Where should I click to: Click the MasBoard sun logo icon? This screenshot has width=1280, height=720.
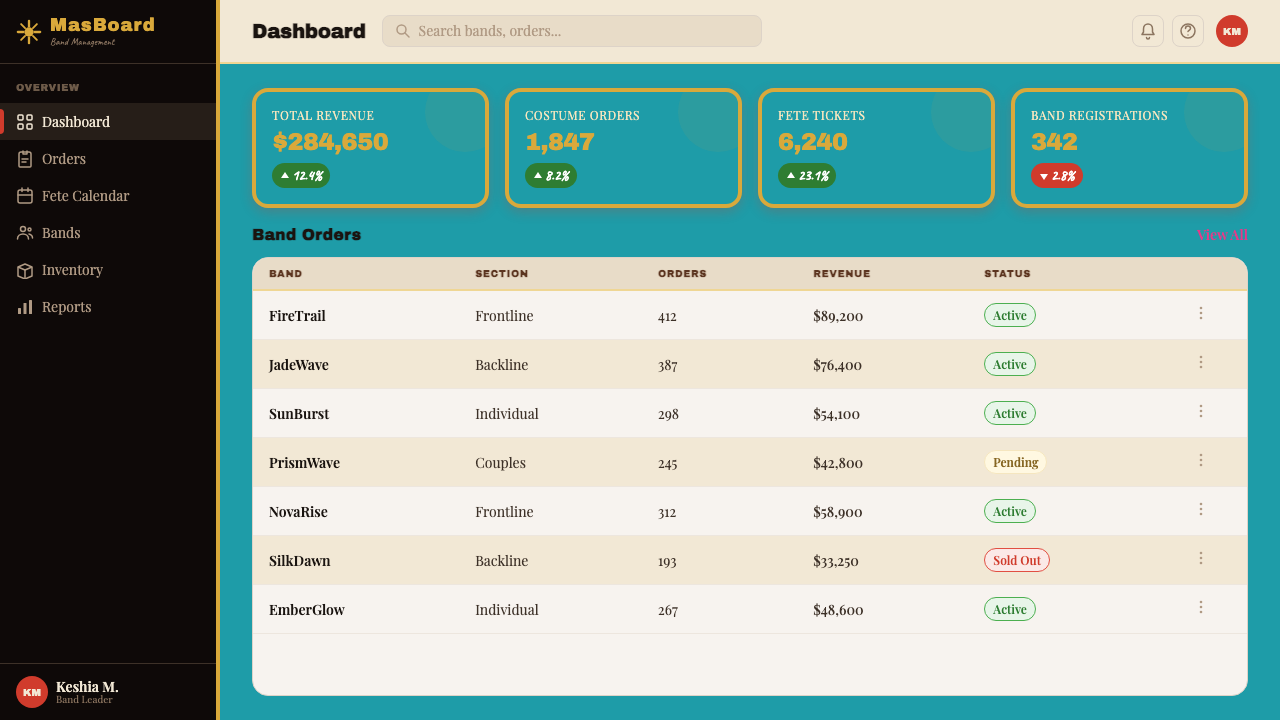pos(29,32)
